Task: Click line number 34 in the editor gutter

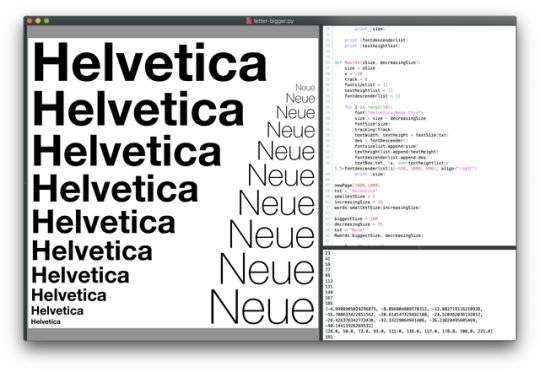Action: [328, 107]
